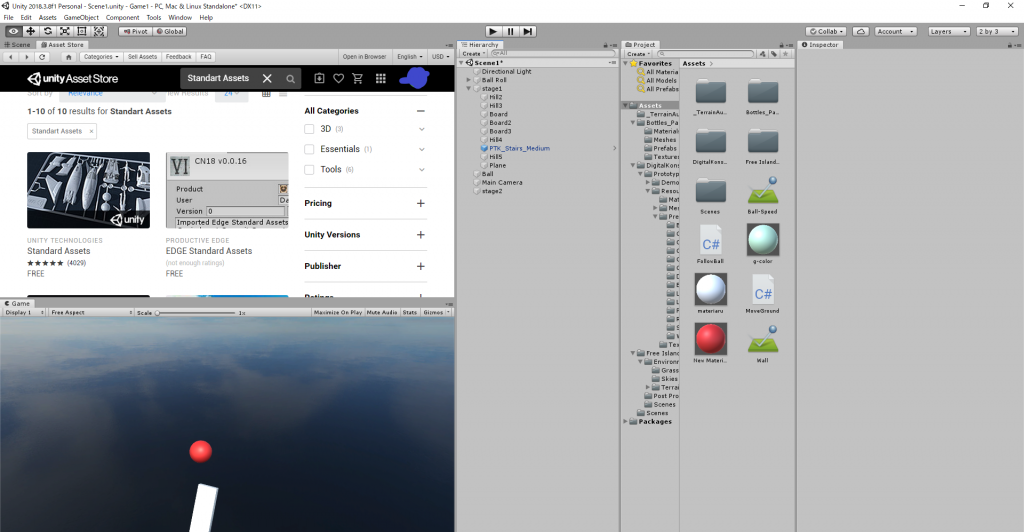Check the 3D category filter
This screenshot has width=1024, height=532.
click(x=310, y=129)
